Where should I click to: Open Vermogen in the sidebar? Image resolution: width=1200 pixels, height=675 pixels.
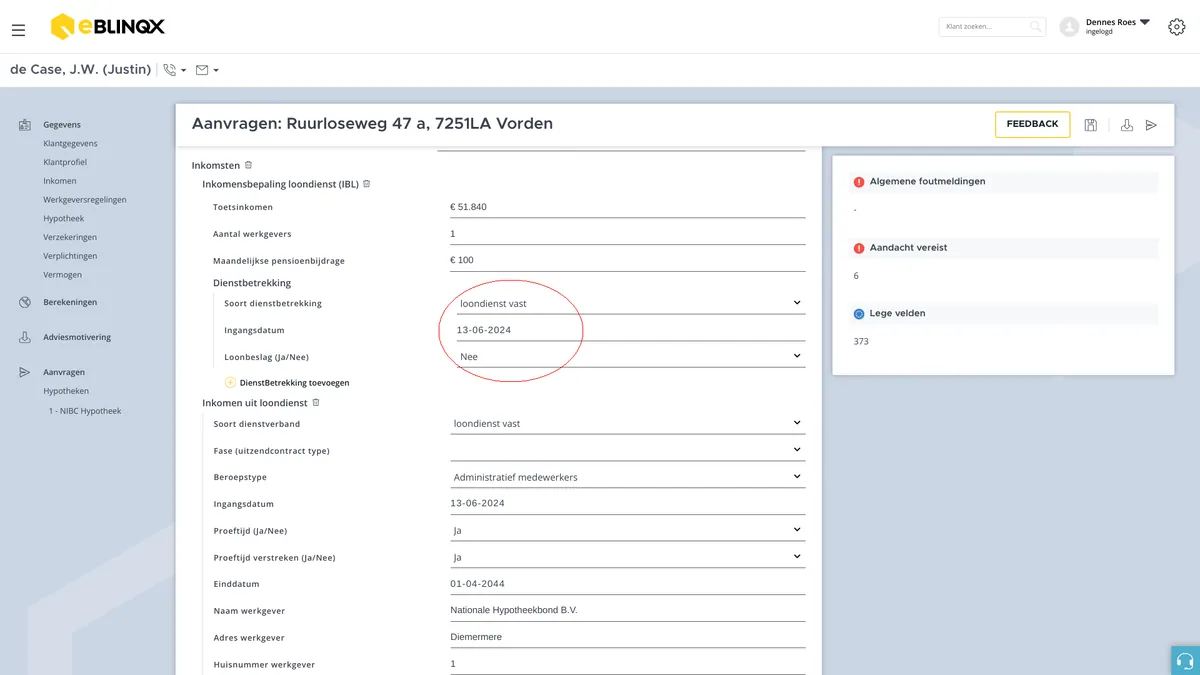tap(63, 275)
